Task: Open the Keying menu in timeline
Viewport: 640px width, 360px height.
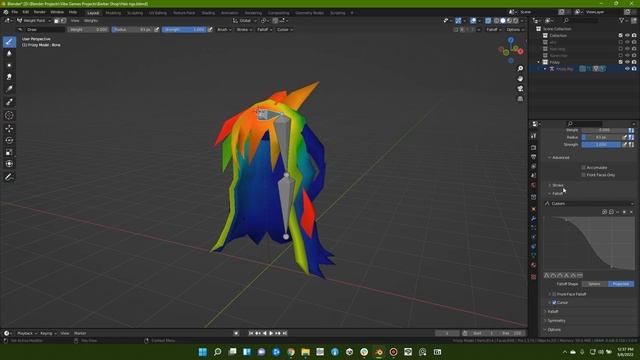Action: [x=48, y=333]
